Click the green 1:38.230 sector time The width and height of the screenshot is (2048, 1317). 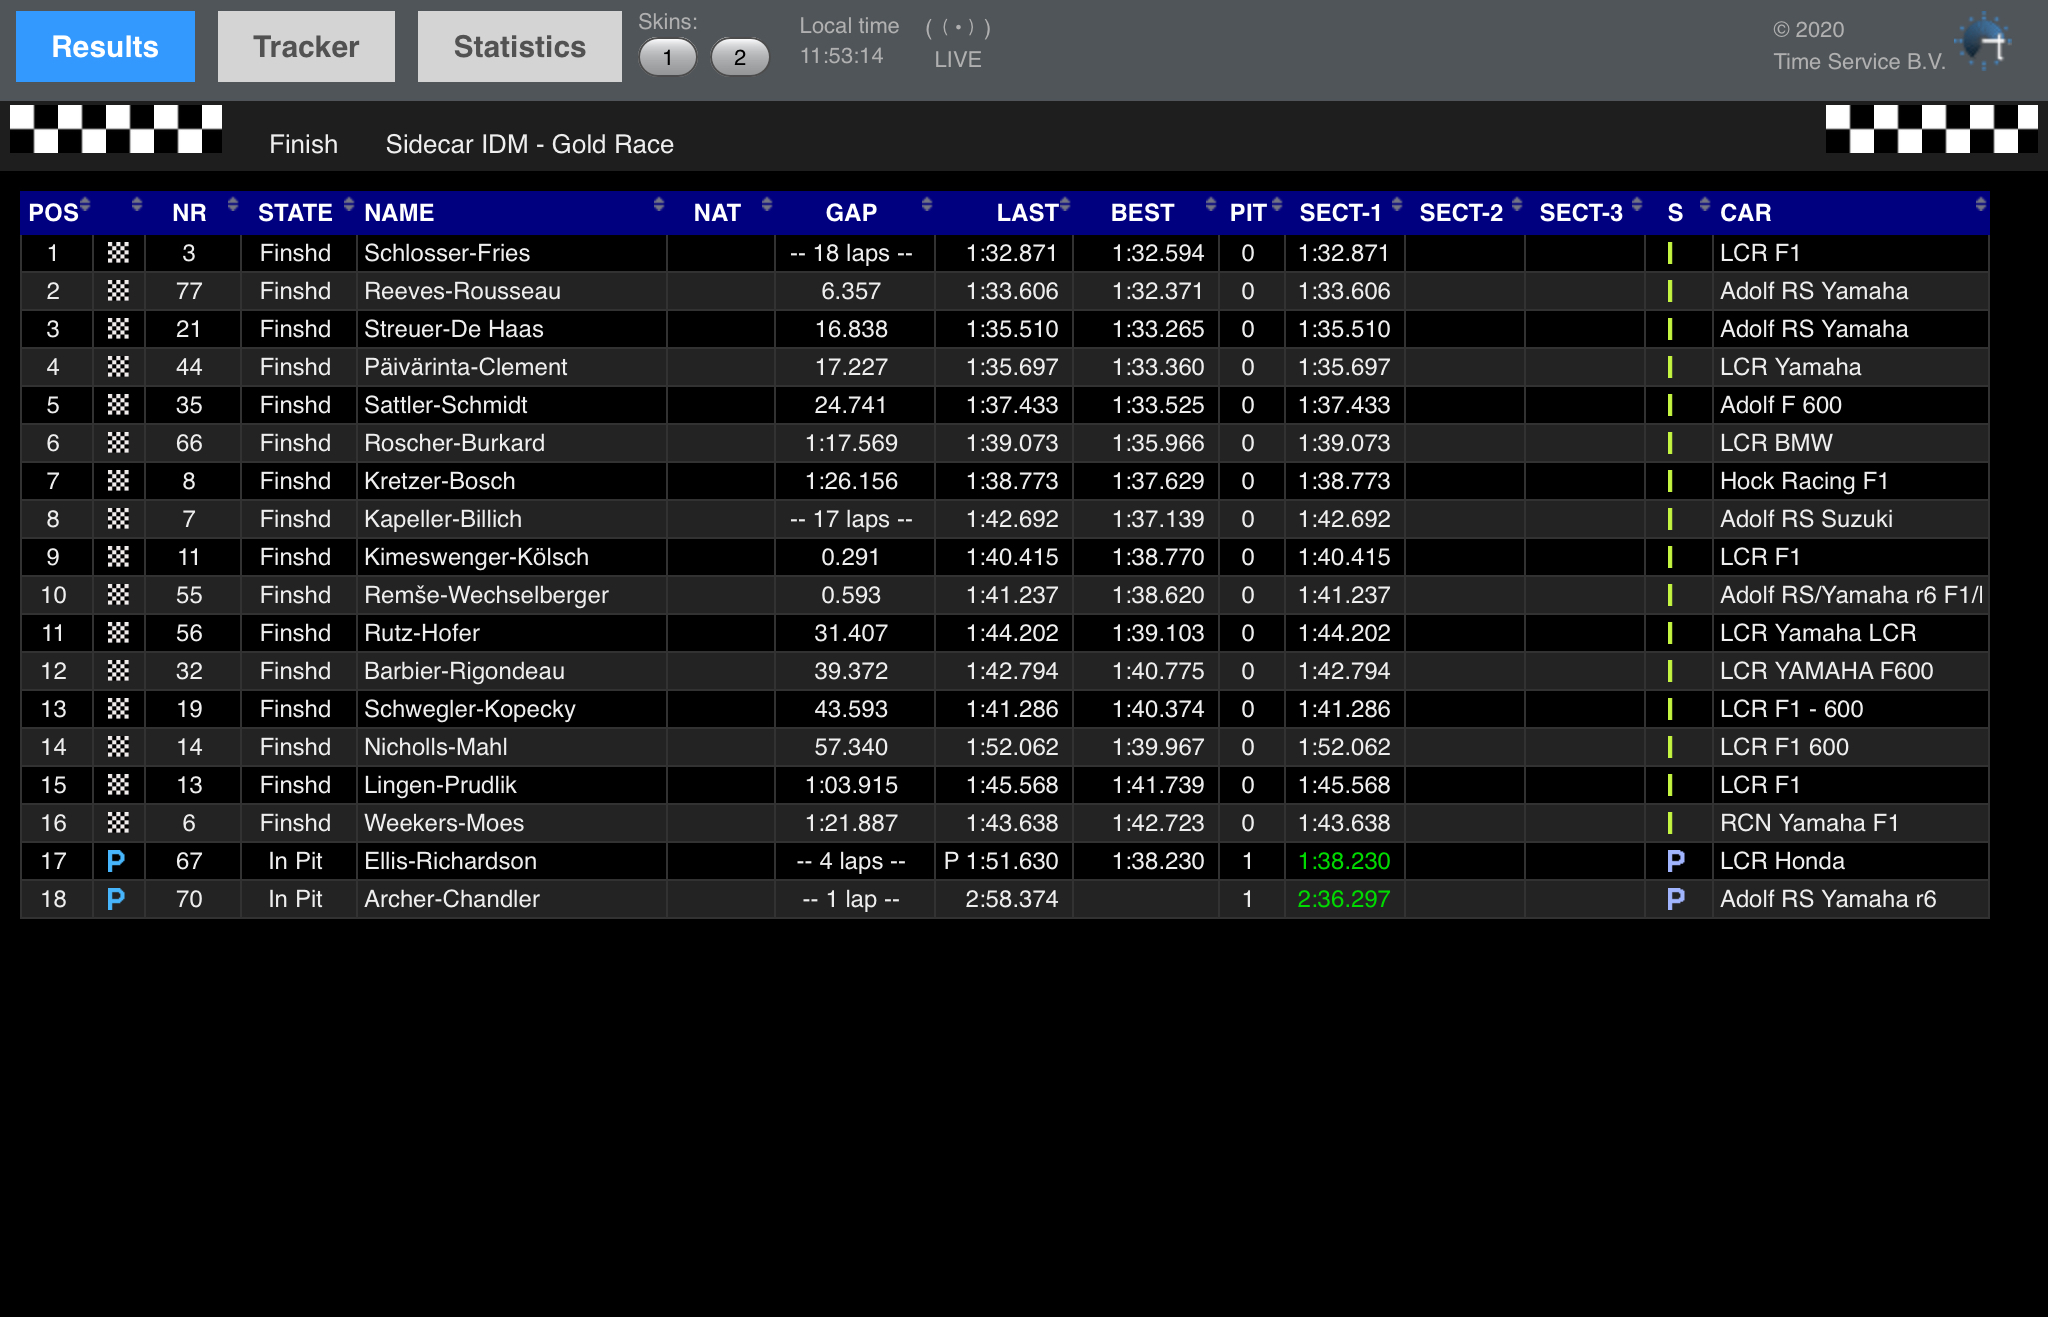pos(1344,861)
